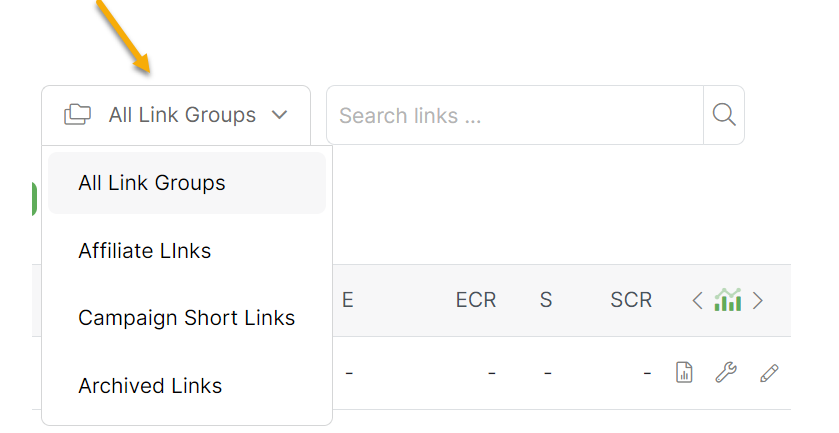The width and height of the screenshot is (839, 433).
Task: Choose Affiliate LInks from the dropdown list
Action: tap(145, 251)
